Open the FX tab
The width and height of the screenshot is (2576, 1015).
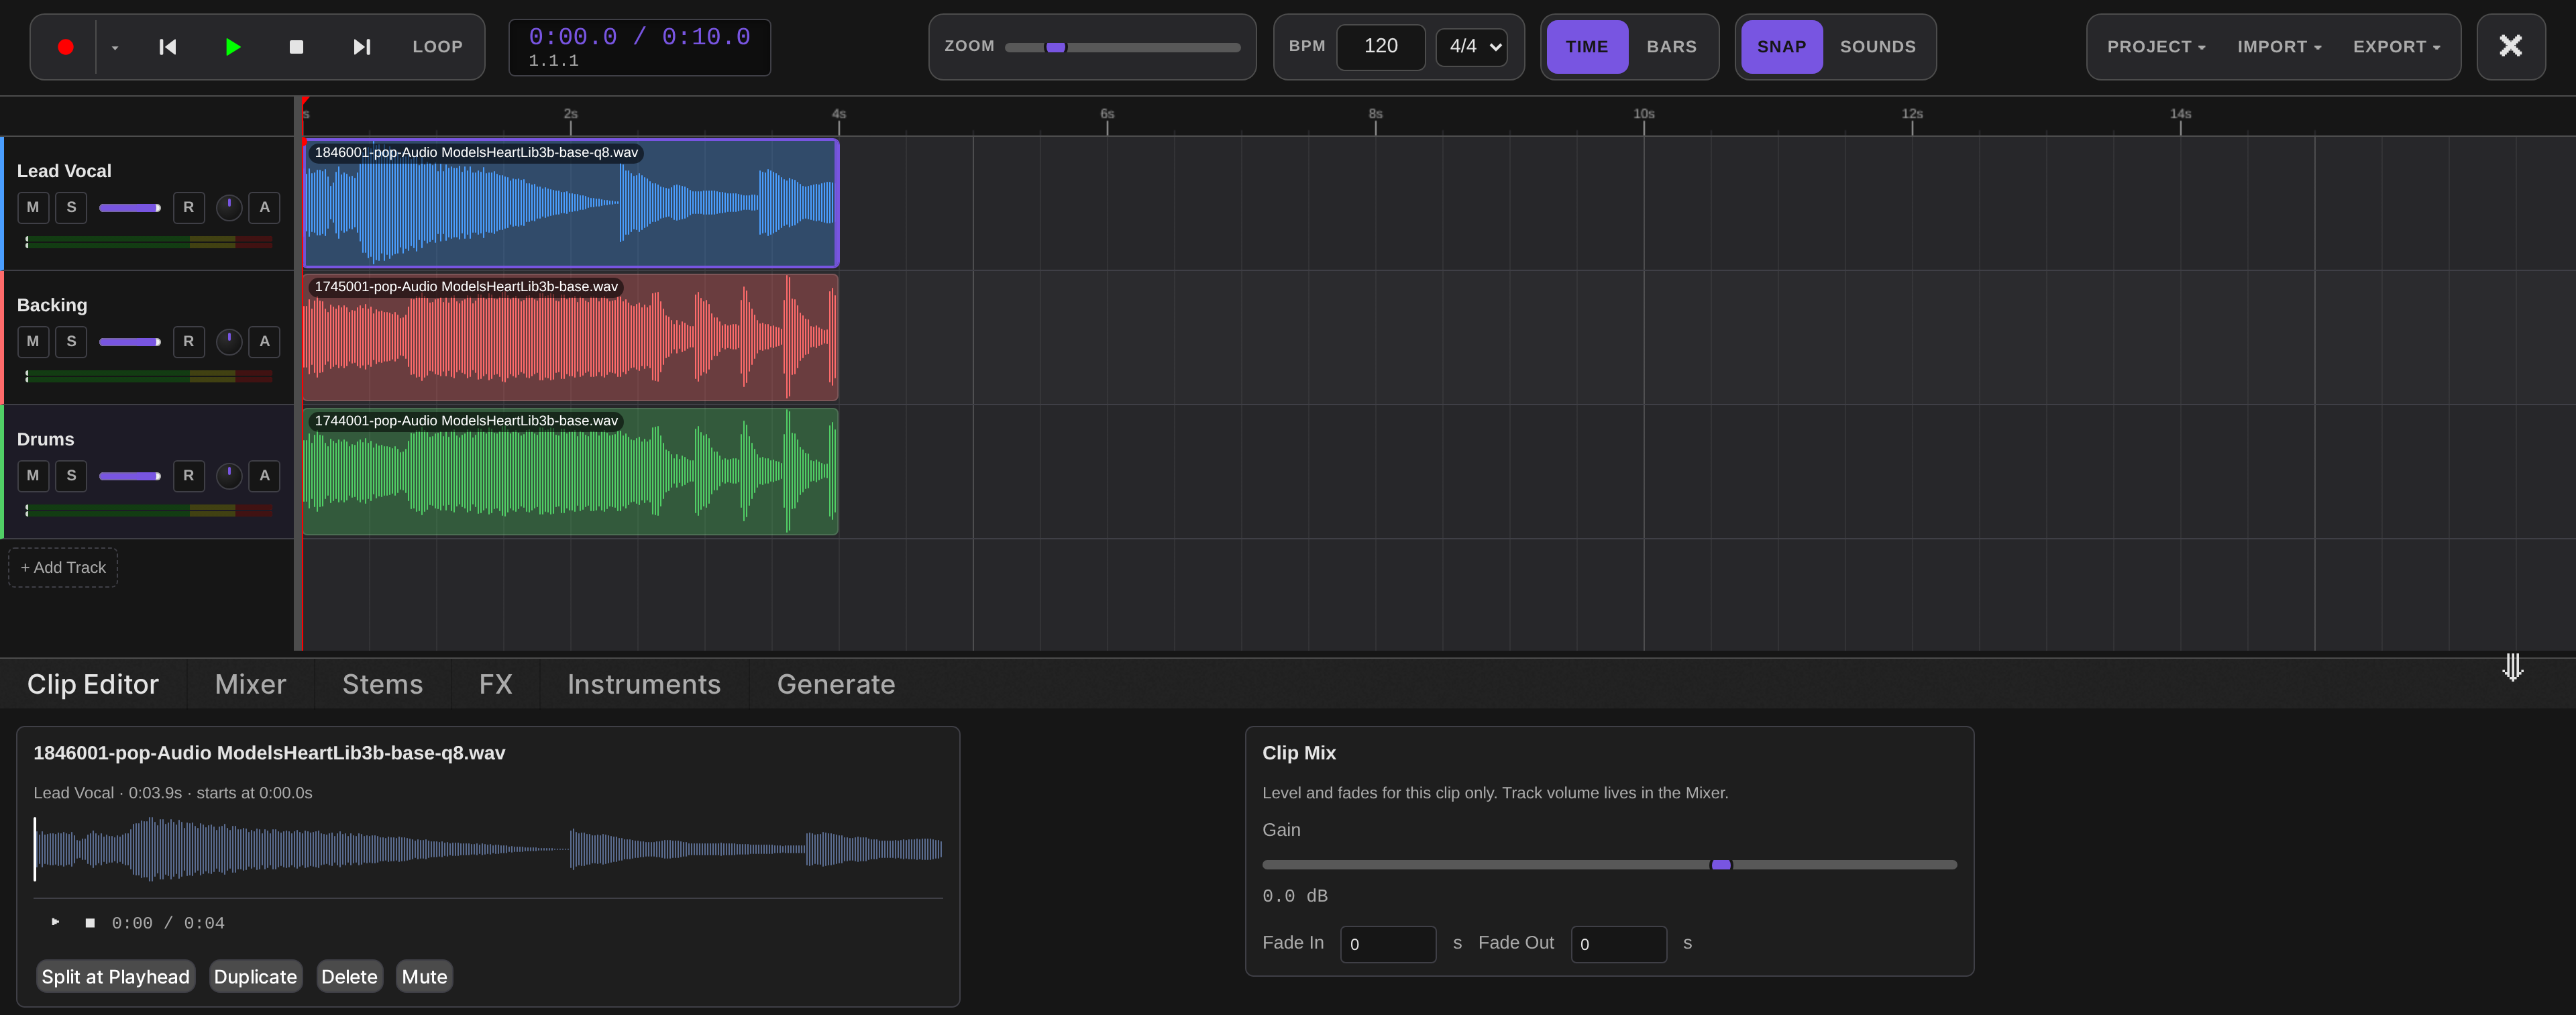tap(495, 684)
